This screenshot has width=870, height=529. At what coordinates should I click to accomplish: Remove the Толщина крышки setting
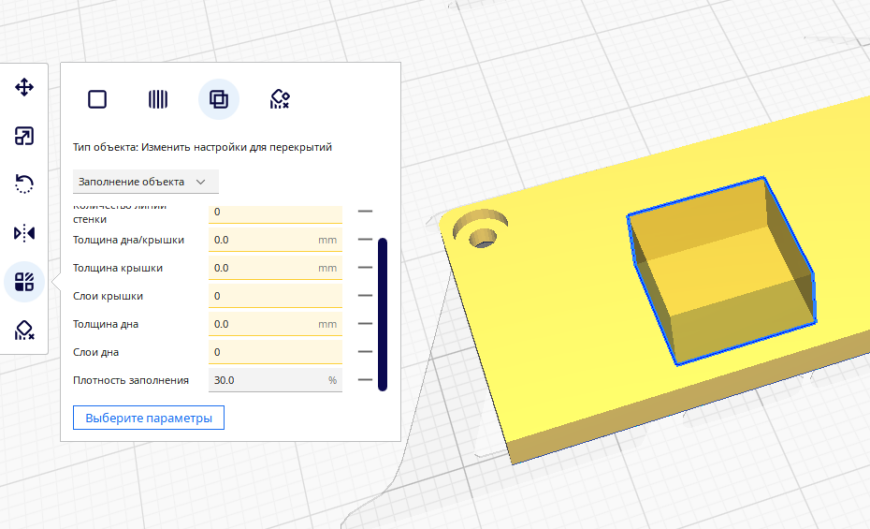click(365, 268)
